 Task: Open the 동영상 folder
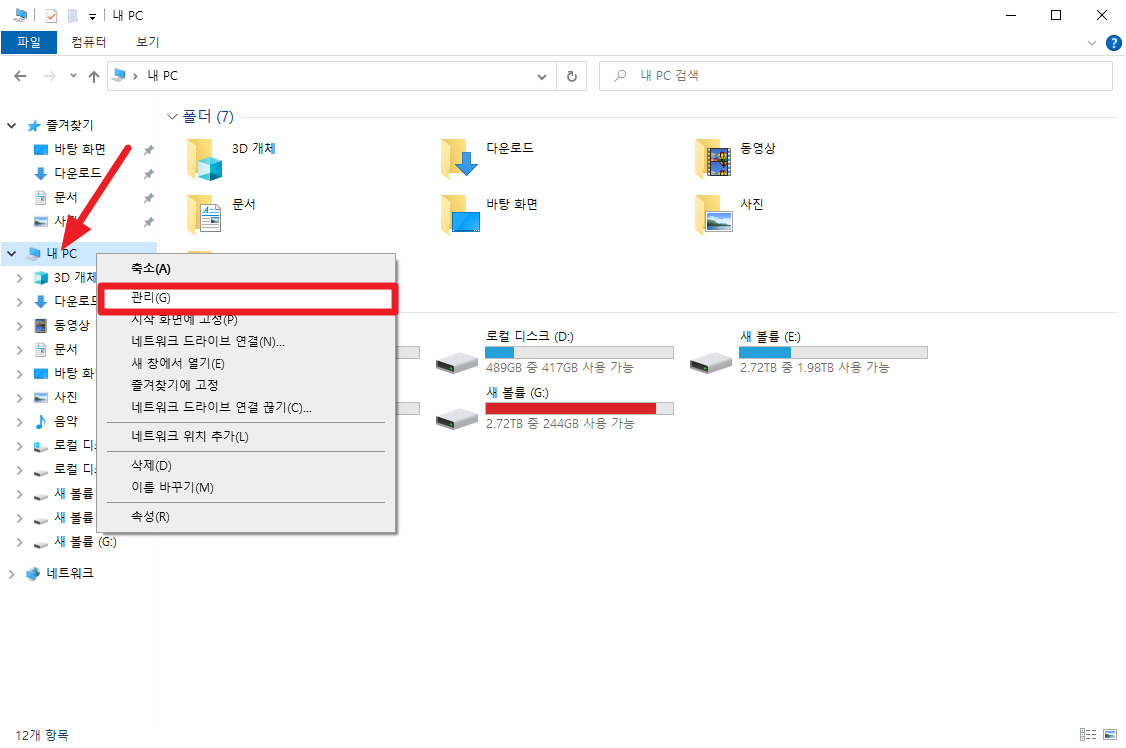713,158
